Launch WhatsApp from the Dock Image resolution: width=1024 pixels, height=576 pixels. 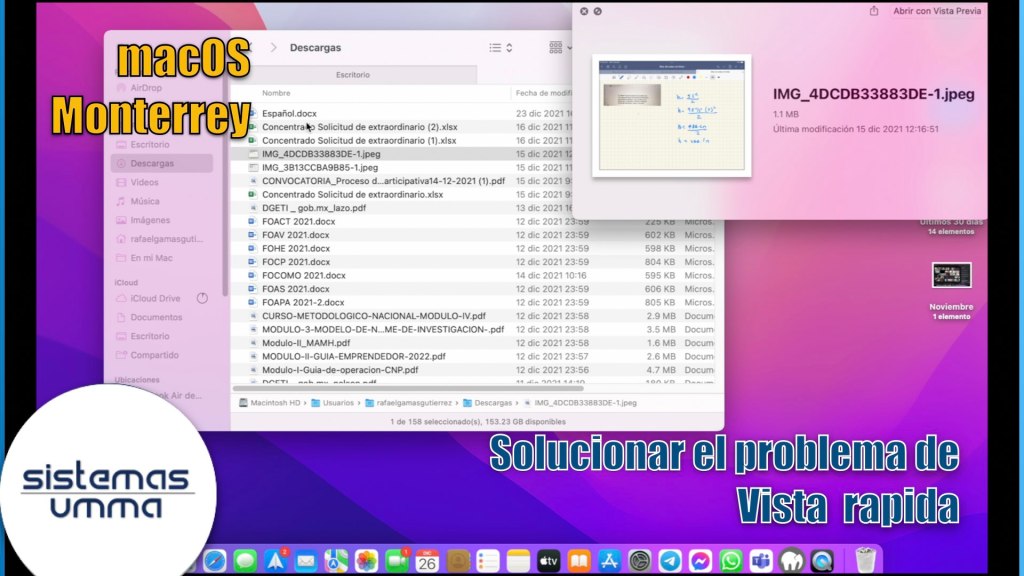pyautogui.click(x=731, y=560)
